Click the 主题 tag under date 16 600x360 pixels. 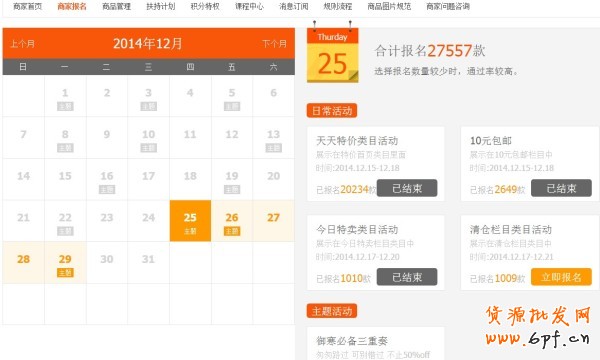click(107, 189)
